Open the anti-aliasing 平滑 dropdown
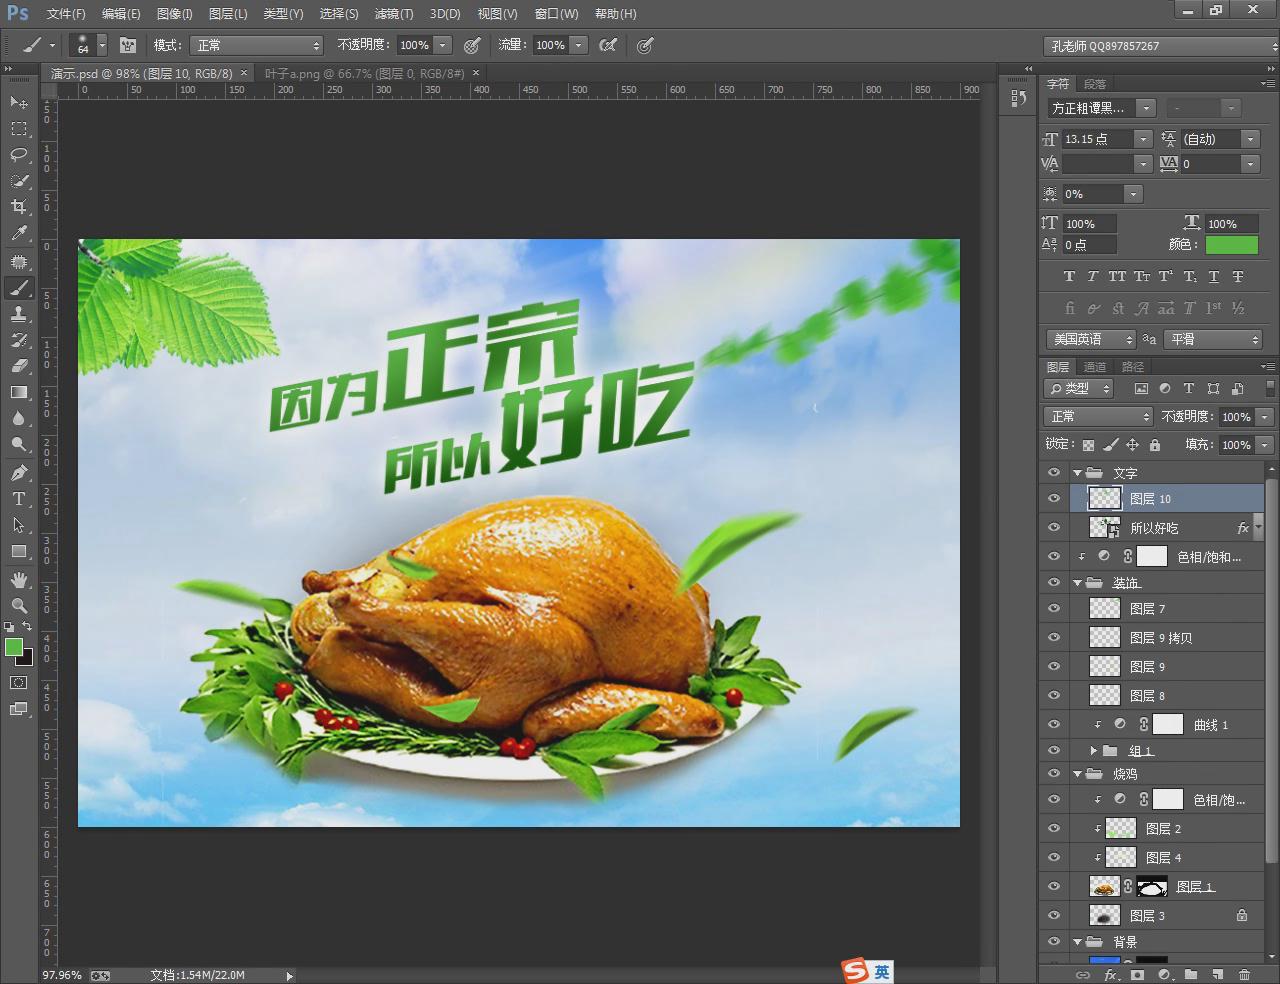 [1214, 339]
